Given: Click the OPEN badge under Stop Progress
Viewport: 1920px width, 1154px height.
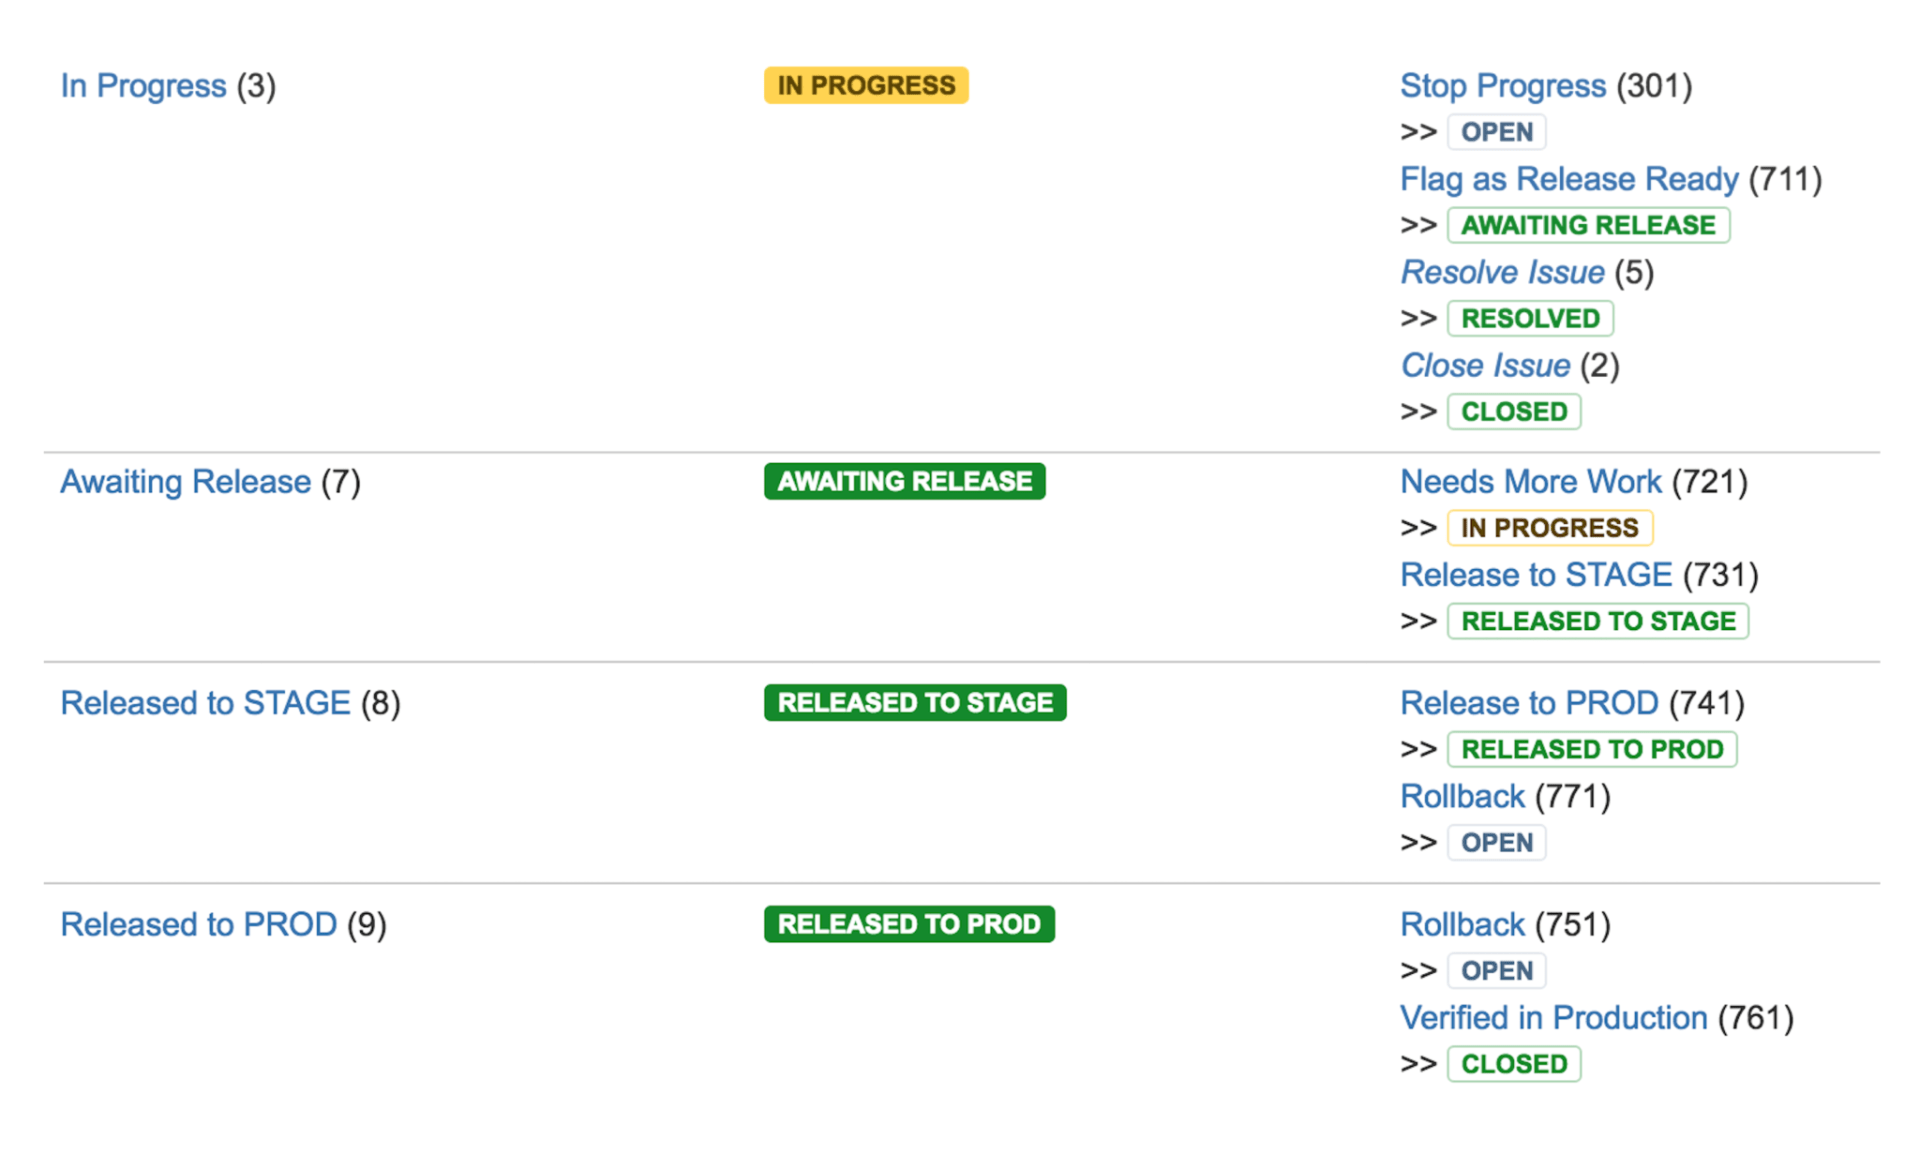Looking at the screenshot, I should coord(1496,131).
